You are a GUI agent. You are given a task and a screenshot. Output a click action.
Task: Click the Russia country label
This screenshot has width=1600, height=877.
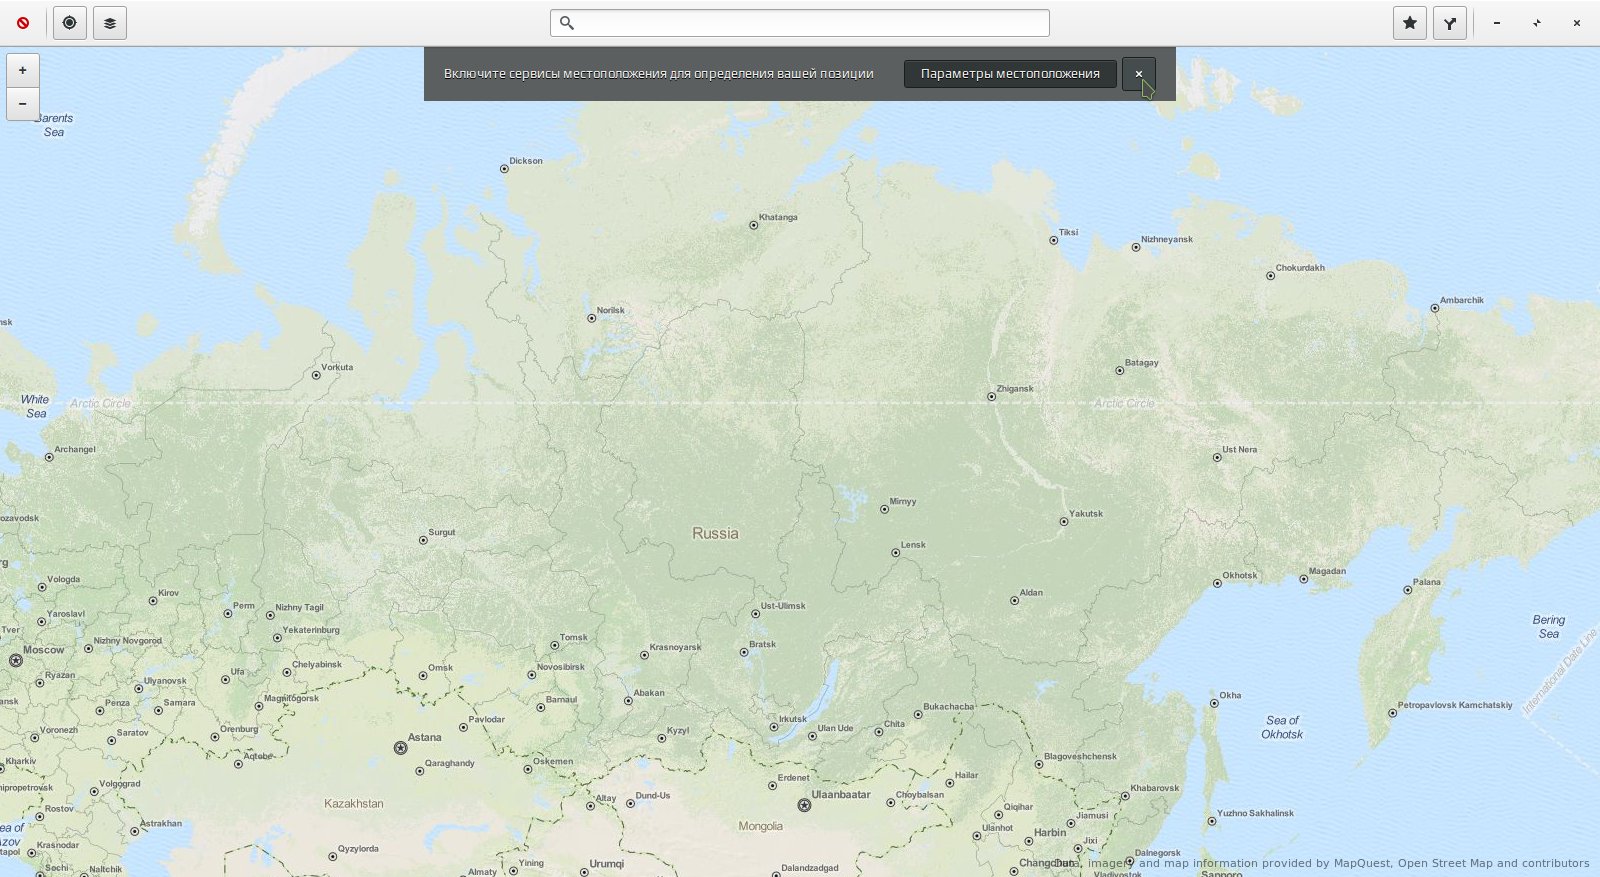(x=715, y=534)
